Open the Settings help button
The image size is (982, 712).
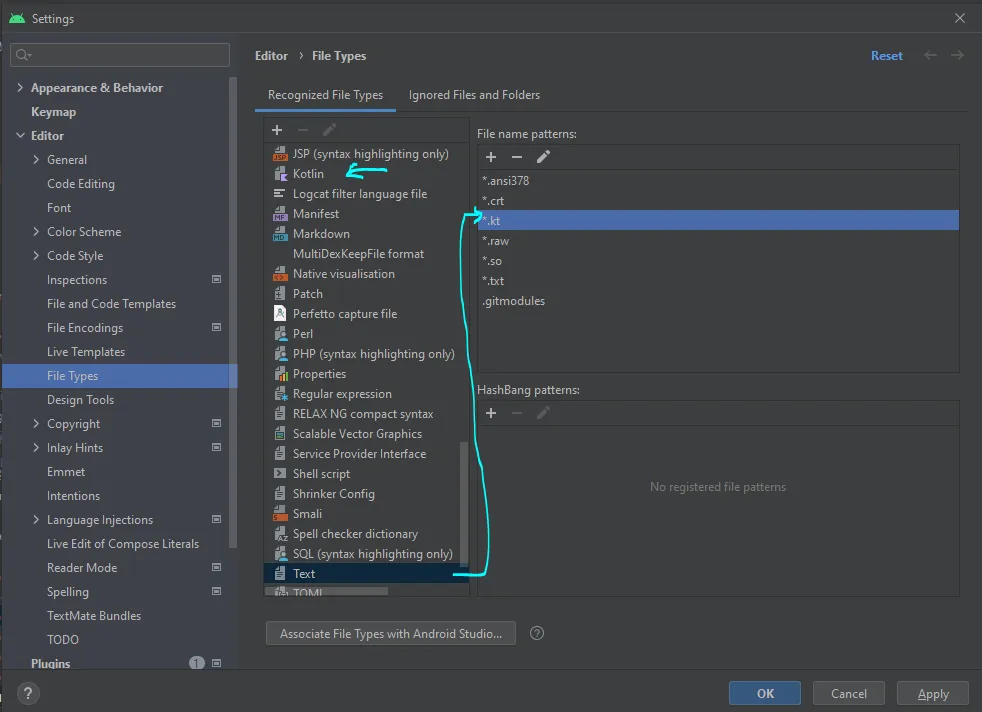[28, 693]
